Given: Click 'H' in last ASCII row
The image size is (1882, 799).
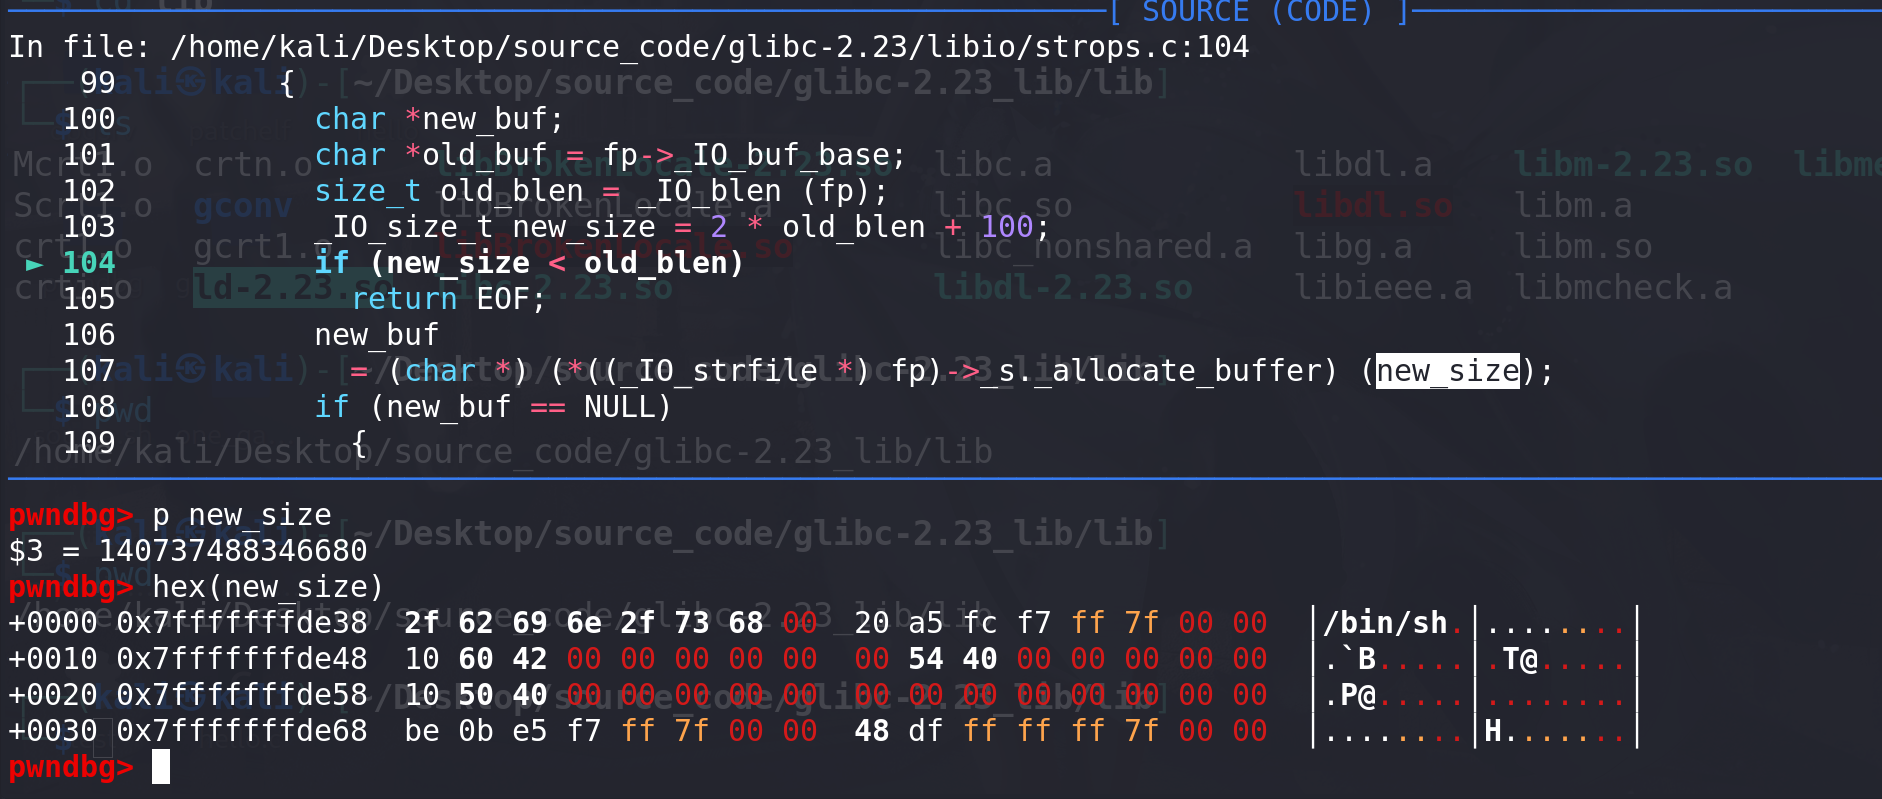Looking at the screenshot, I should [1493, 731].
